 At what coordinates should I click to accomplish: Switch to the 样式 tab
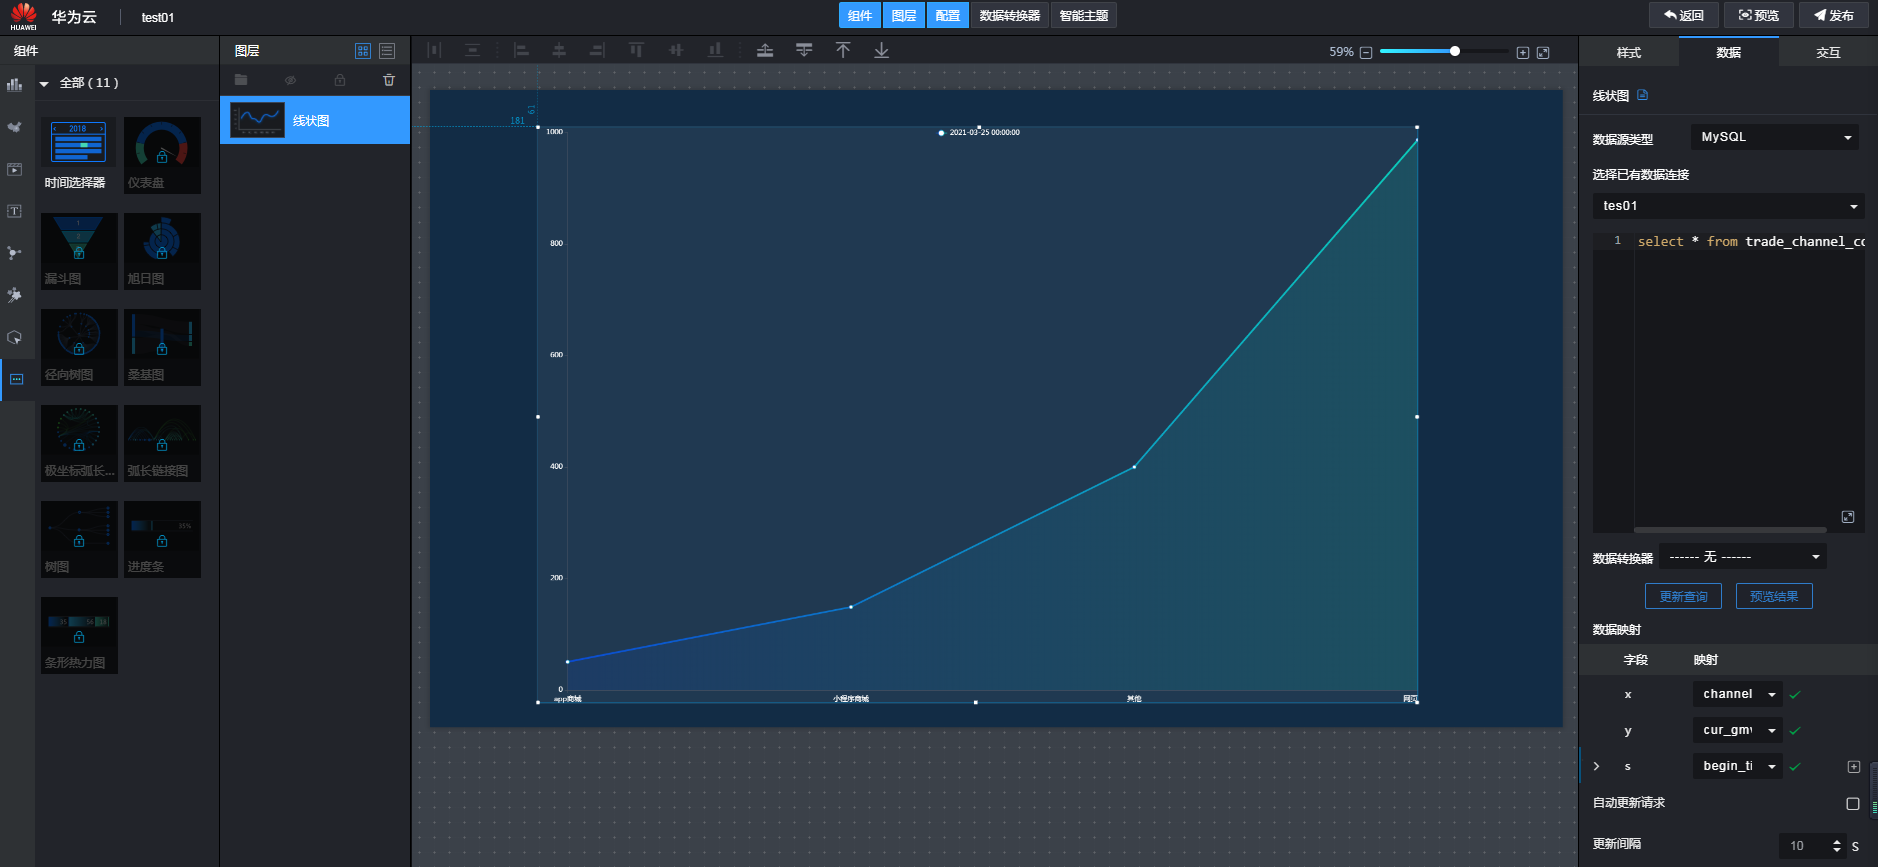tap(1629, 52)
